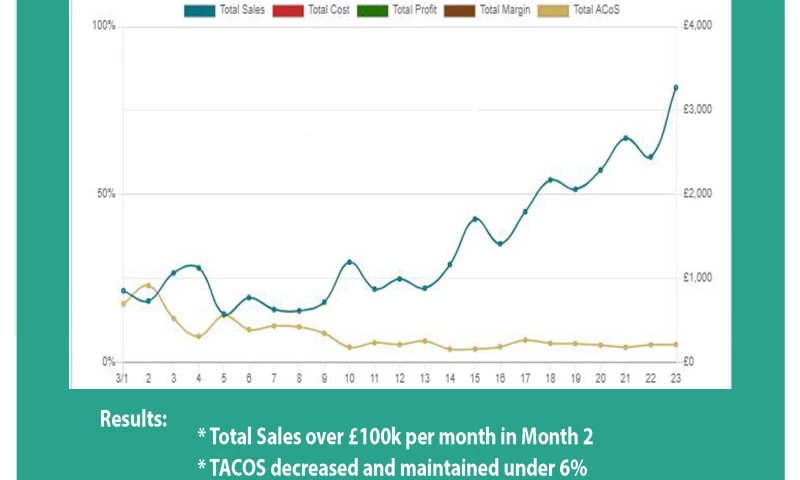
Task: Click the Results heading text
Action: (133, 419)
